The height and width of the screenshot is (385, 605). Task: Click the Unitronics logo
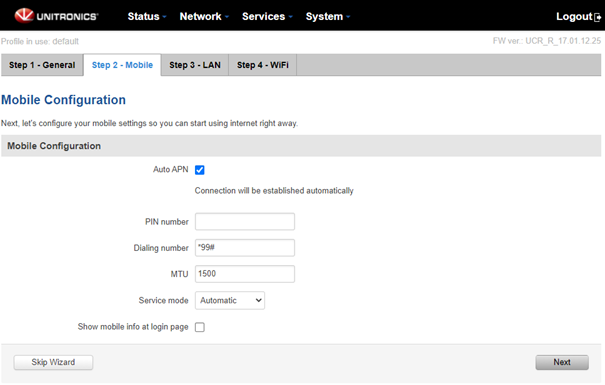56,16
